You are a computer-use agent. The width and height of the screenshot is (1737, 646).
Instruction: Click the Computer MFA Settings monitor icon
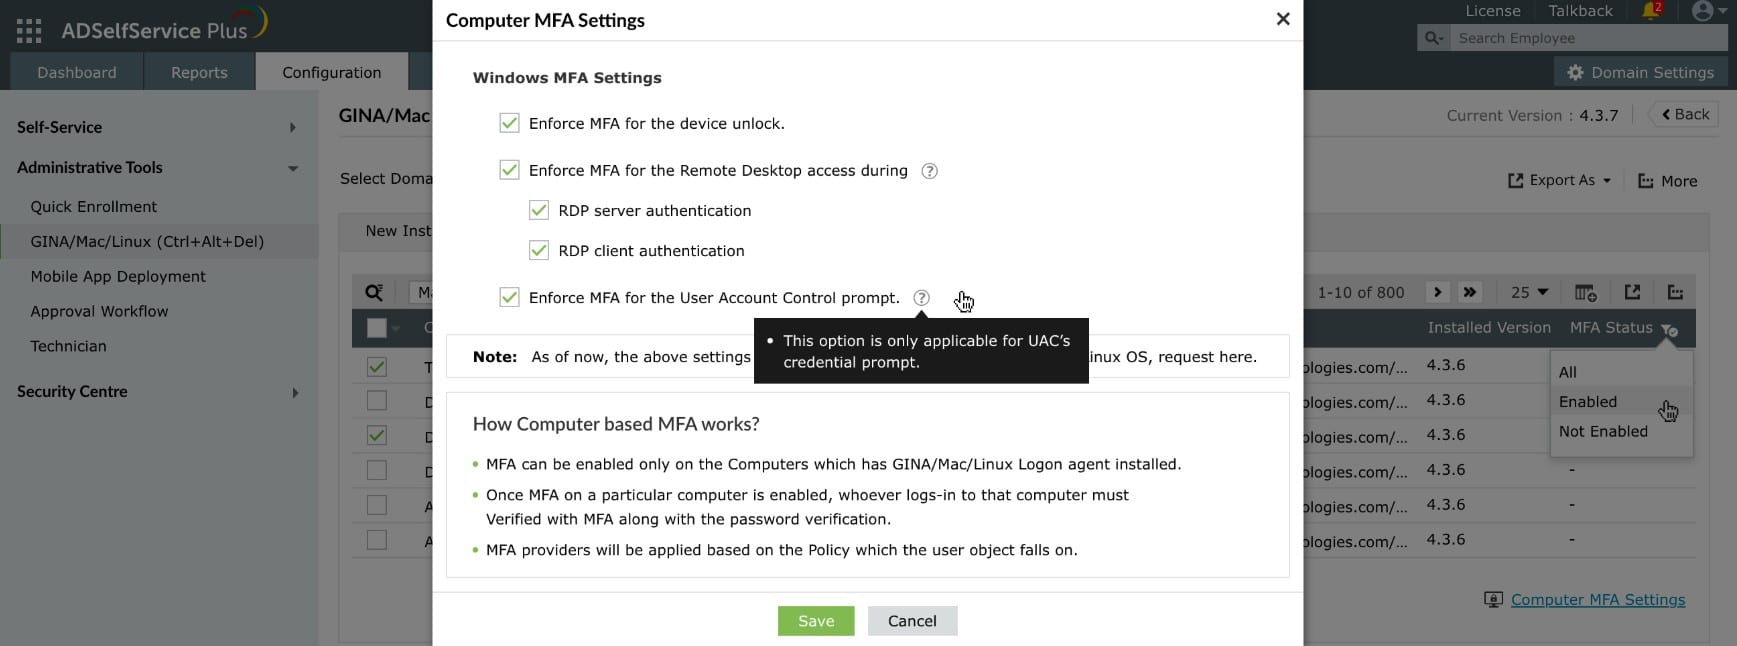click(x=1494, y=600)
